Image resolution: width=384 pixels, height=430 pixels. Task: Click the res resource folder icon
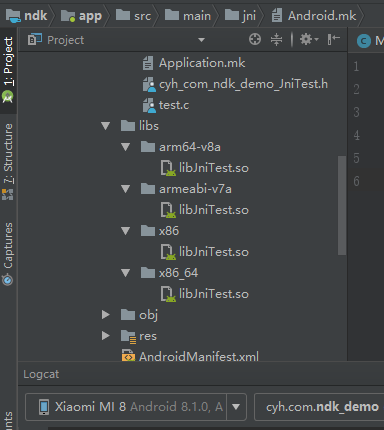(128, 336)
